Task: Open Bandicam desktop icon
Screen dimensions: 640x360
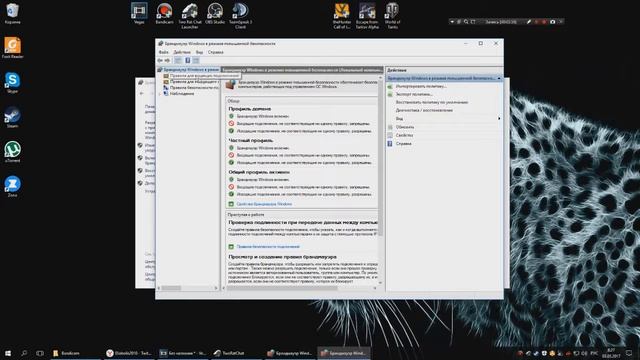Action: click(x=164, y=13)
